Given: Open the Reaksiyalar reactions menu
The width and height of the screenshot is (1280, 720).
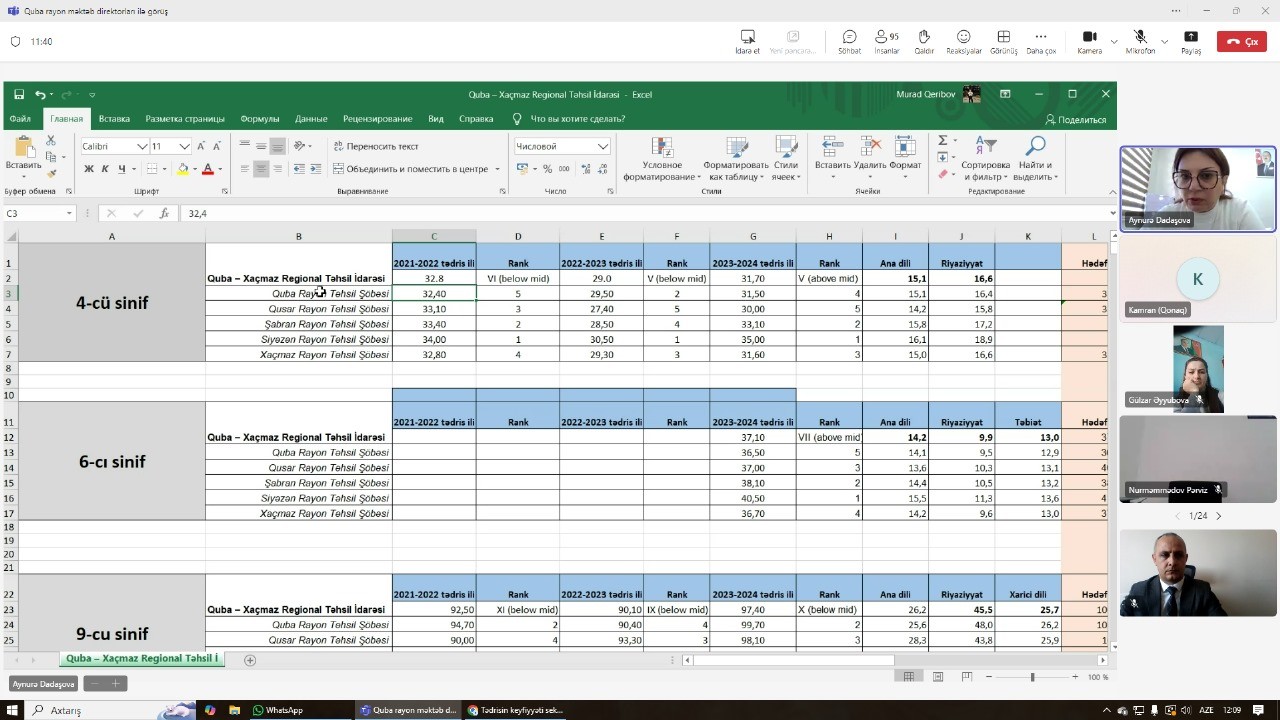Looking at the screenshot, I should tap(963, 41).
